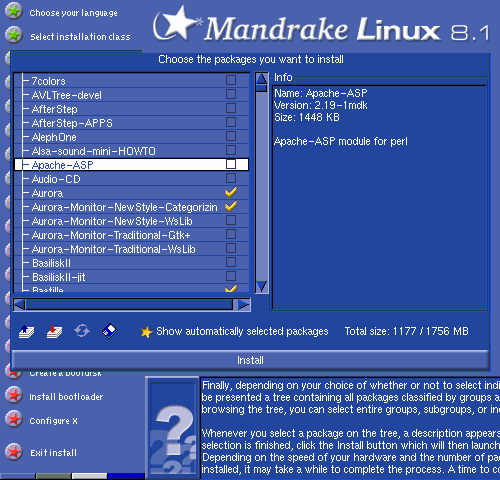Viewport: 500px width, 480px height.
Task: Select Aurora-Monitor-Traditional-Gtk+ name
Action: 111,235
